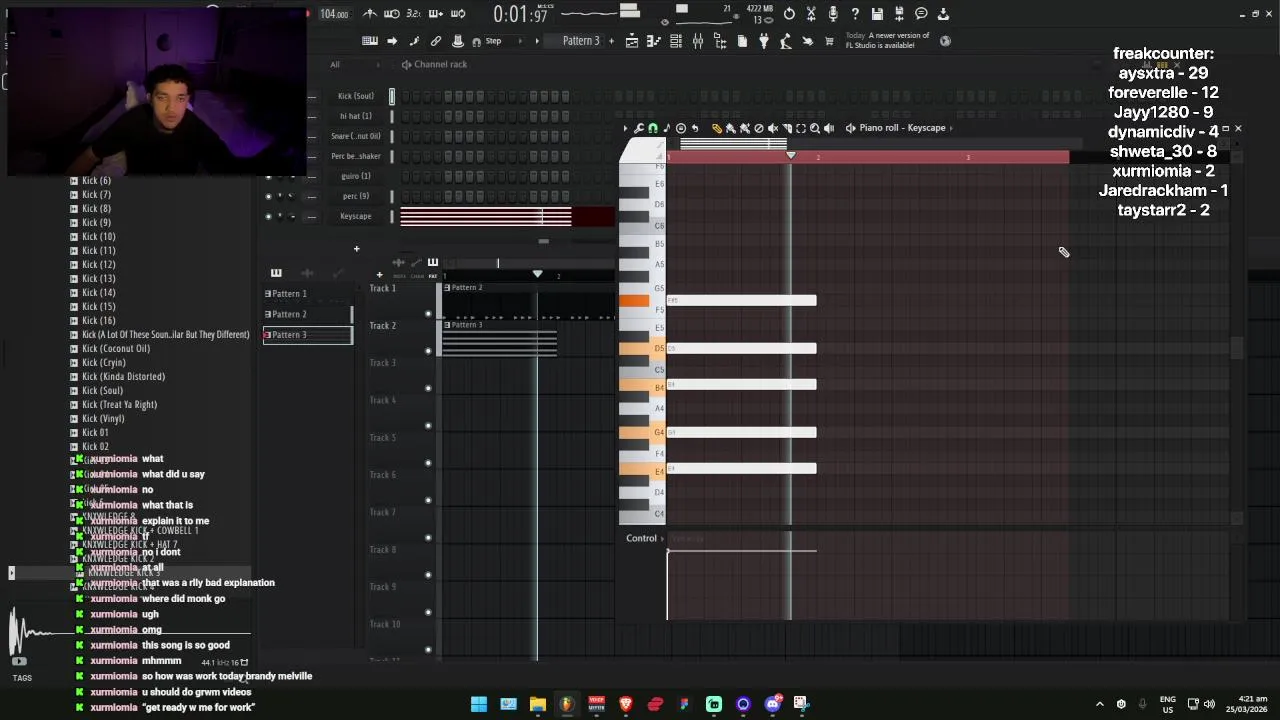Open the playlist view icon

coord(632,41)
